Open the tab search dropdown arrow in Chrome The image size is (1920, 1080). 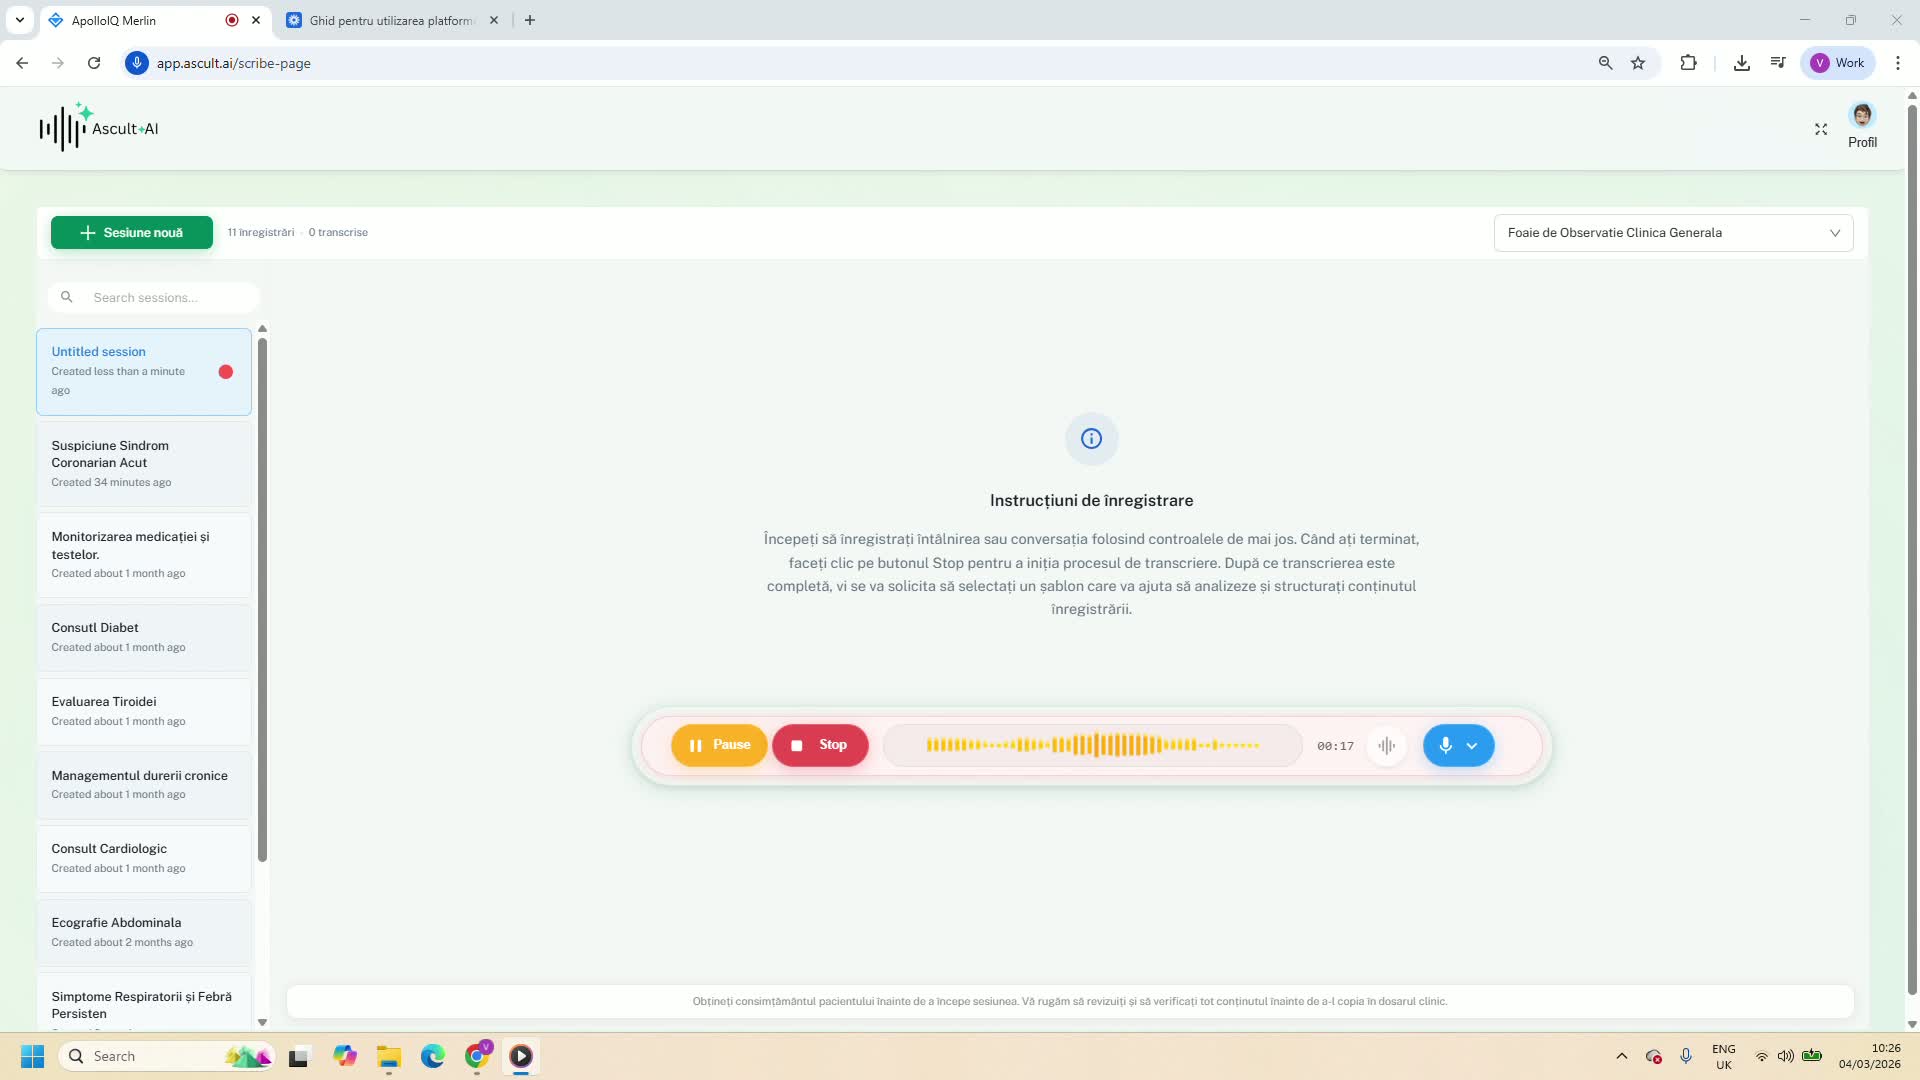tap(19, 20)
